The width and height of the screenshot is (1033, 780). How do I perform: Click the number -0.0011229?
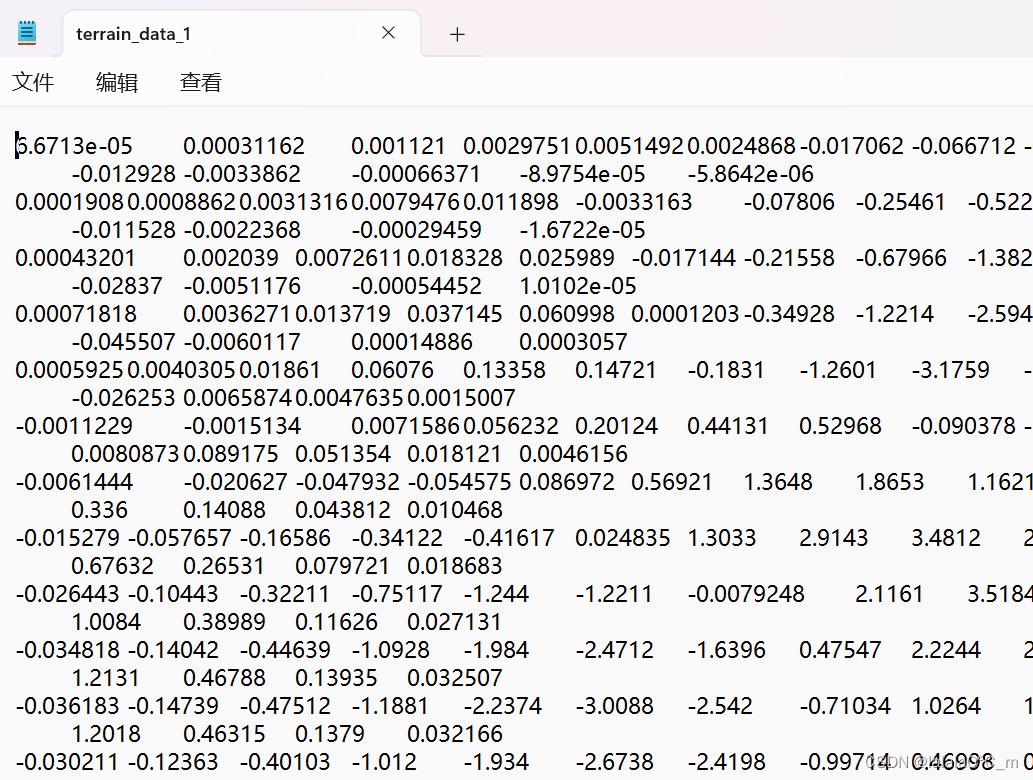tap(73, 426)
